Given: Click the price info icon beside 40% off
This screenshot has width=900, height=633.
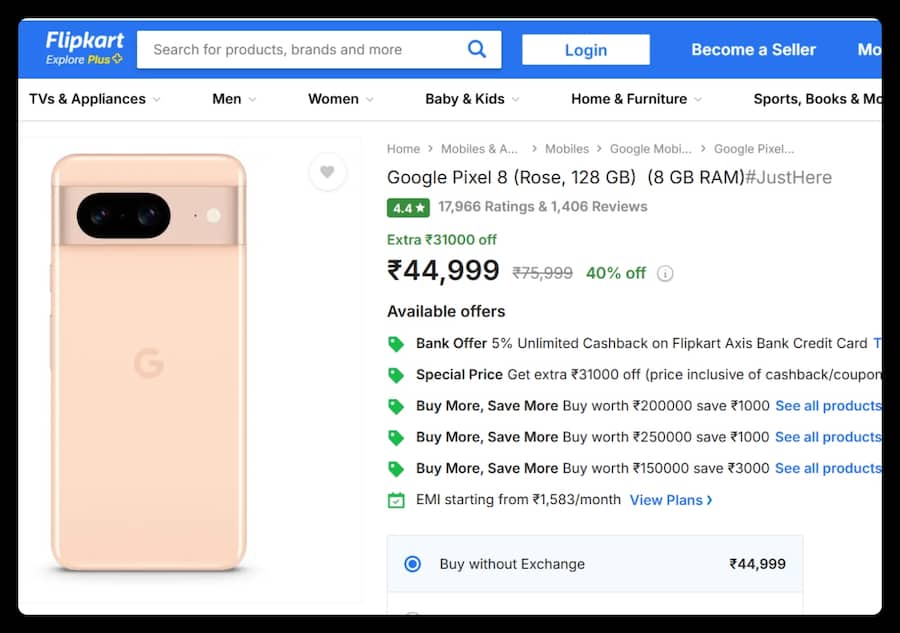Looking at the screenshot, I should [x=666, y=273].
